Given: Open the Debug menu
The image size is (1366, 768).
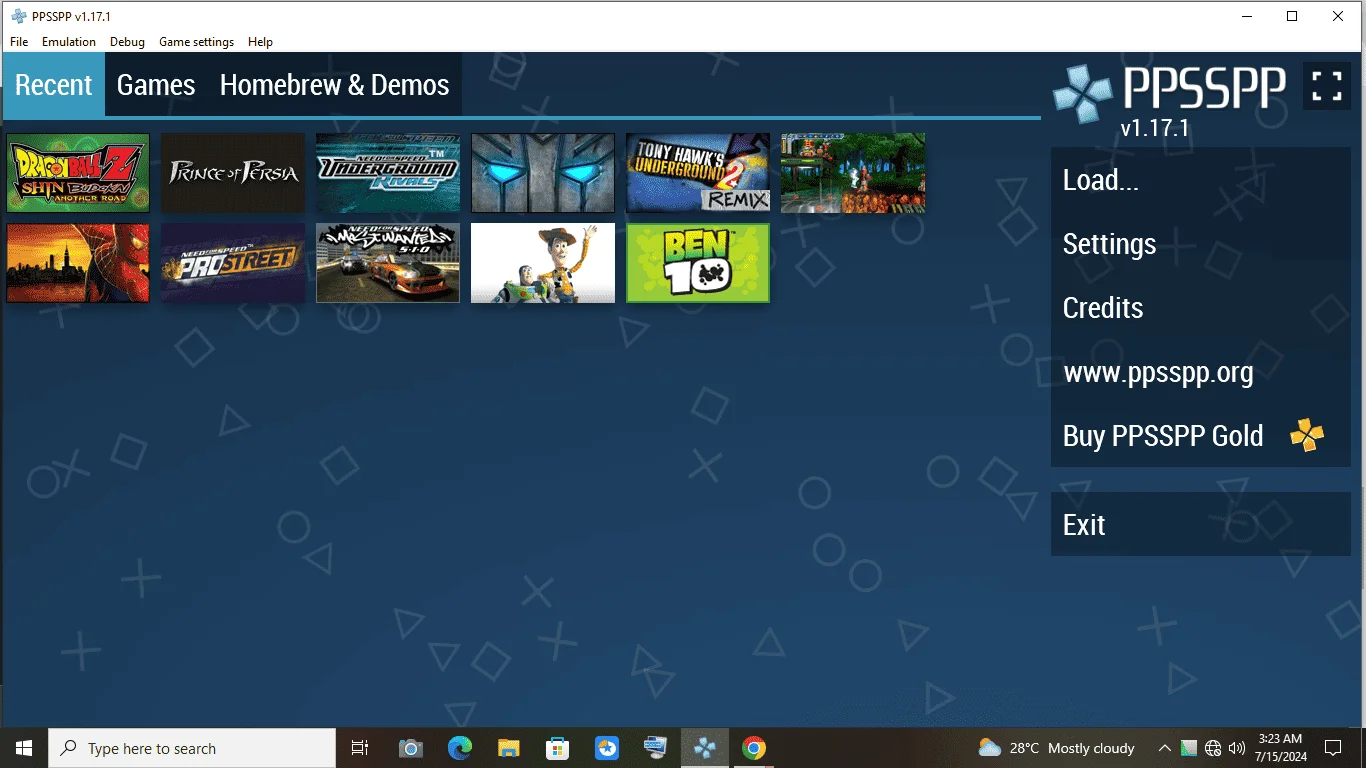Looking at the screenshot, I should (127, 42).
